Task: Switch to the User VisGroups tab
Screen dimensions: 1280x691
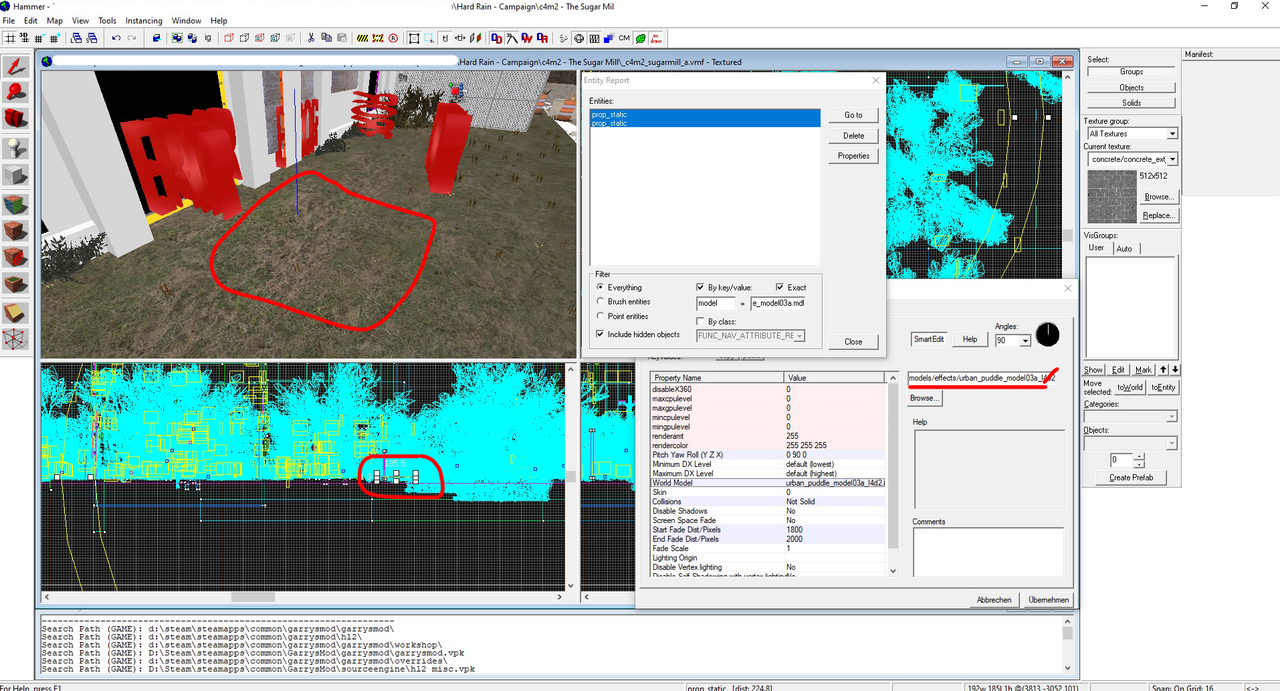Action: point(1097,248)
